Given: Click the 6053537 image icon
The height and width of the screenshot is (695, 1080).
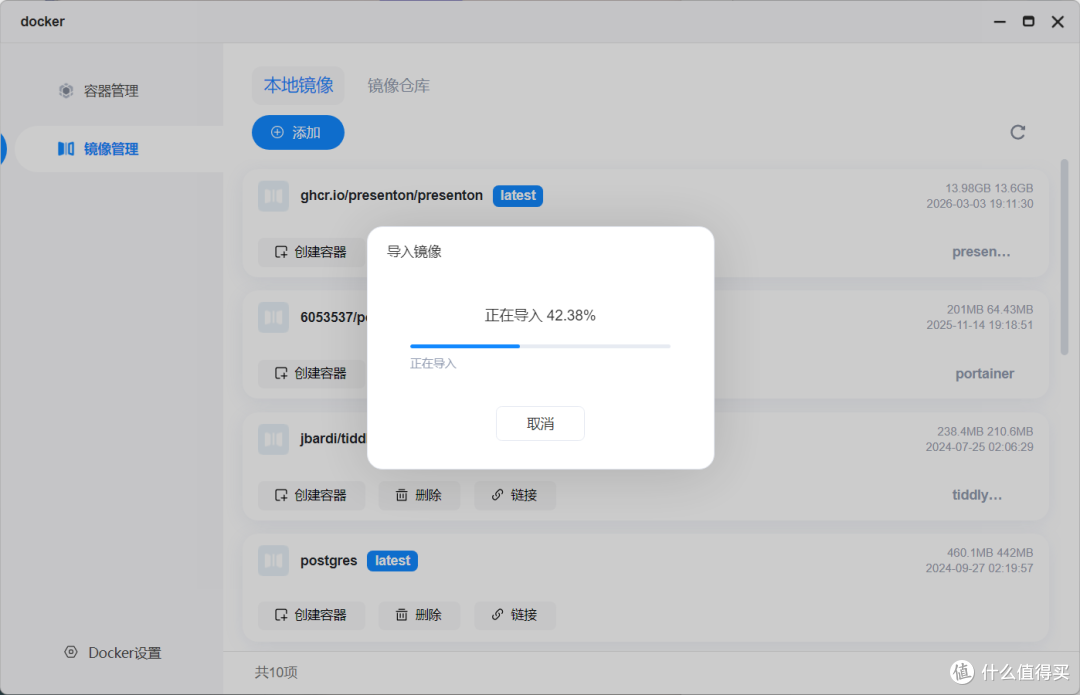Looking at the screenshot, I should pyautogui.click(x=273, y=318).
